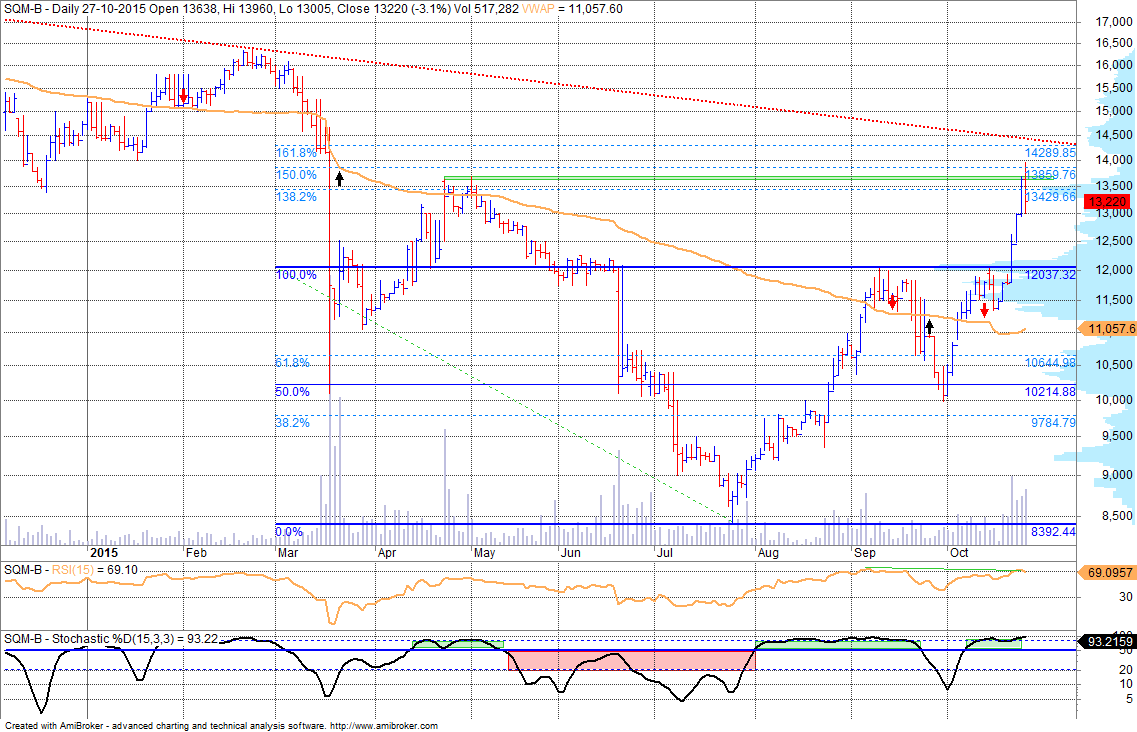Click the Sep label on time axis
Viewport: 1137px width, 732px height.
864,552
